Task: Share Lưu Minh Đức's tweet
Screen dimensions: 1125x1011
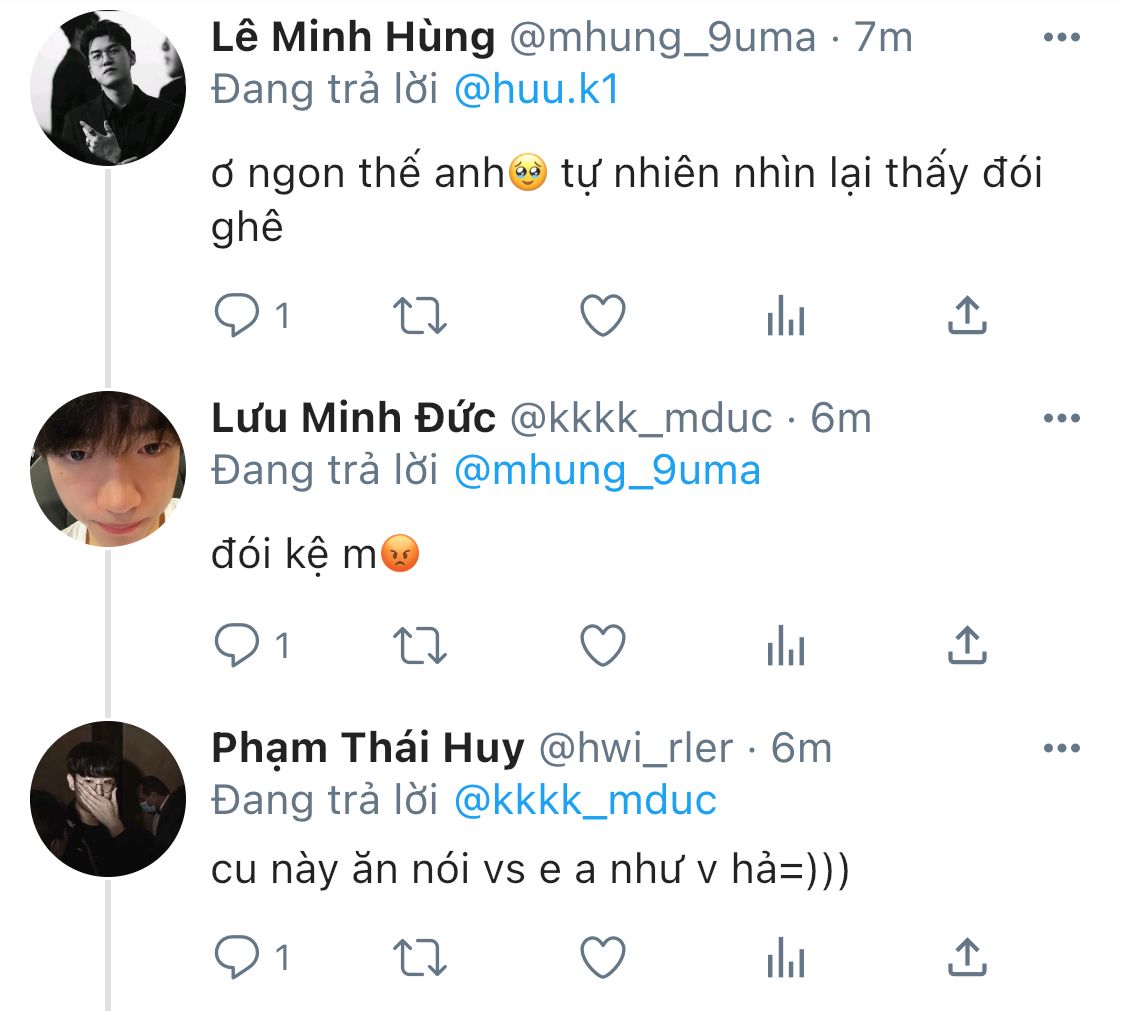Action: pyautogui.click(x=967, y=646)
